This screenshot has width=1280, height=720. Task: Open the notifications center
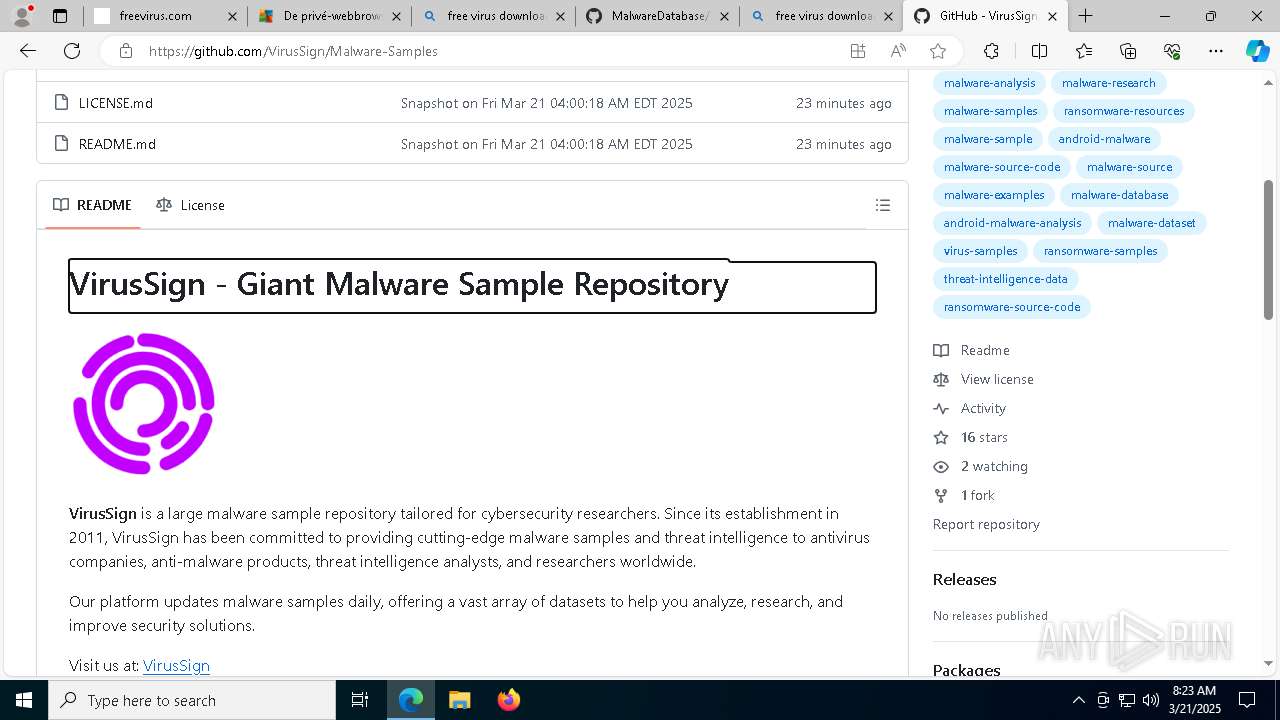[1247, 700]
